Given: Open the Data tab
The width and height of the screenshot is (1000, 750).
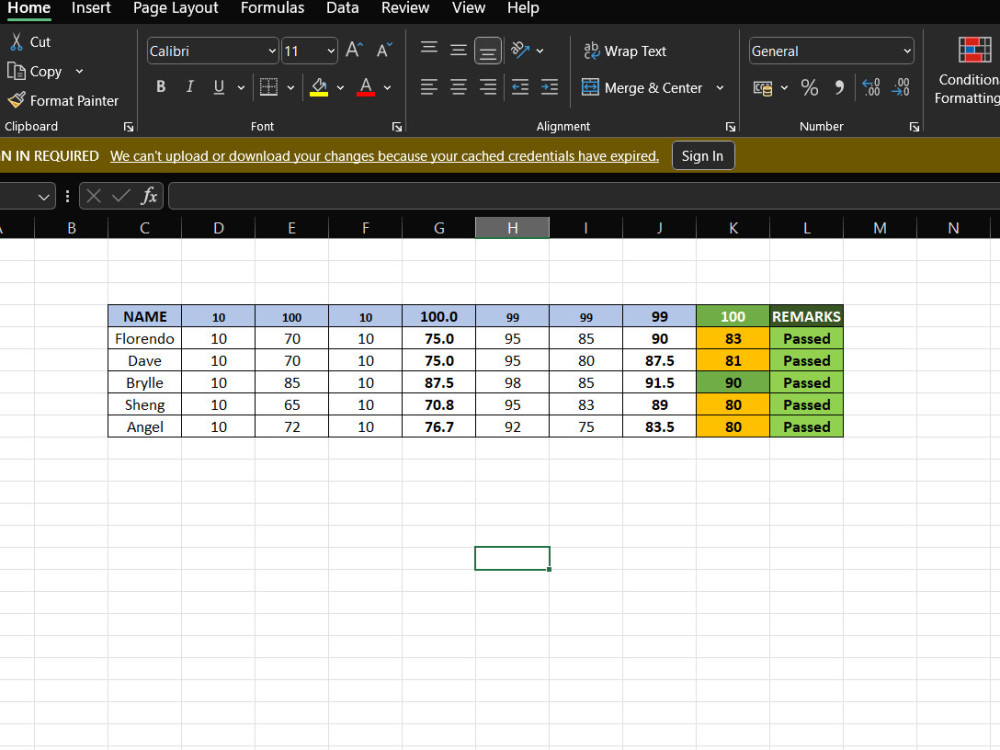Looking at the screenshot, I should pos(342,8).
